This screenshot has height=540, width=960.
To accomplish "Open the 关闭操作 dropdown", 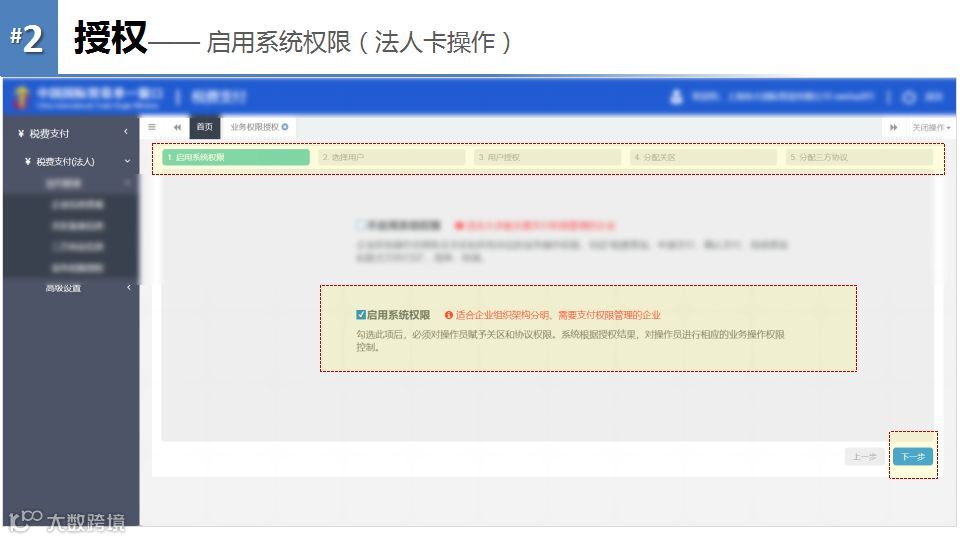I will pyautogui.click(x=931, y=127).
